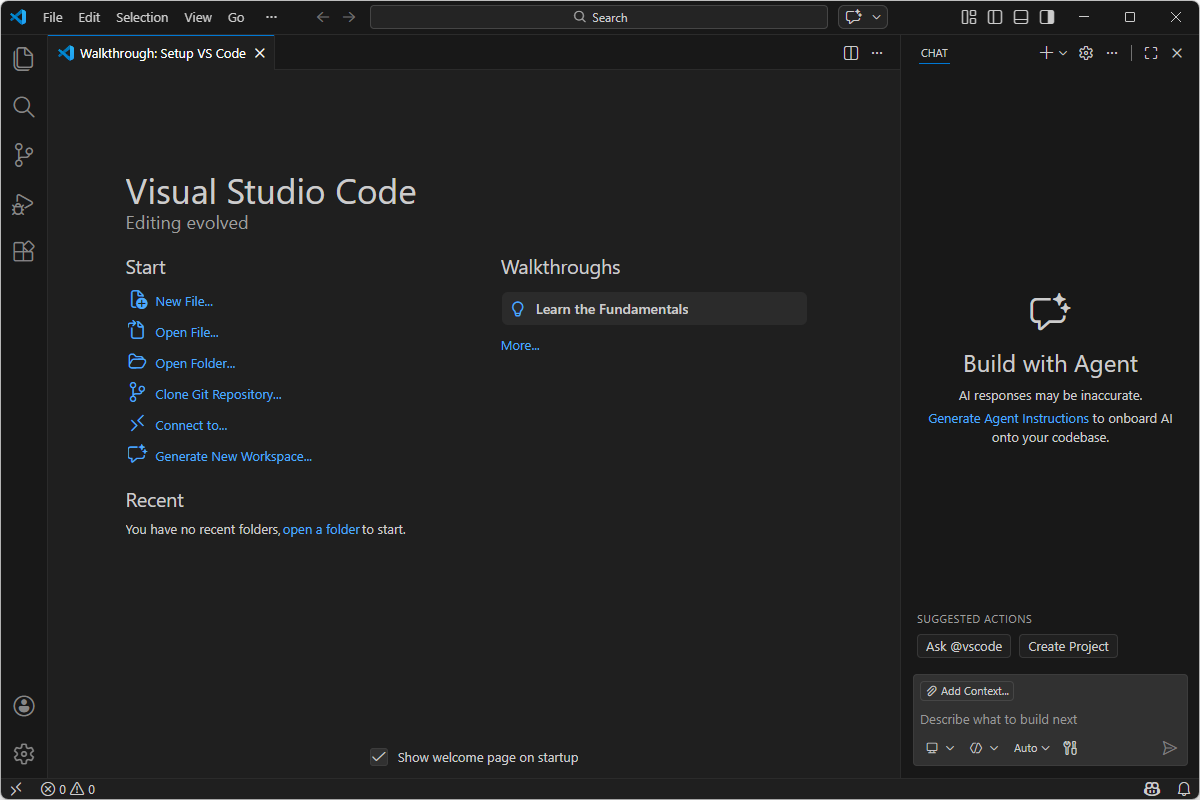
Task: Open notifications bell in status bar
Action: 1183,789
